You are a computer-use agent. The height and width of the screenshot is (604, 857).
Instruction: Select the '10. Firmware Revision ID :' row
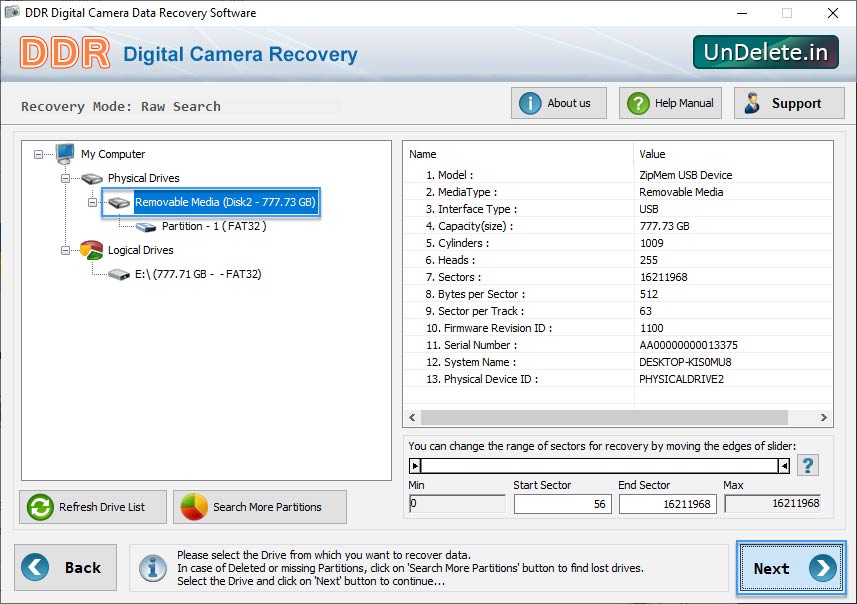coord(618,328)
